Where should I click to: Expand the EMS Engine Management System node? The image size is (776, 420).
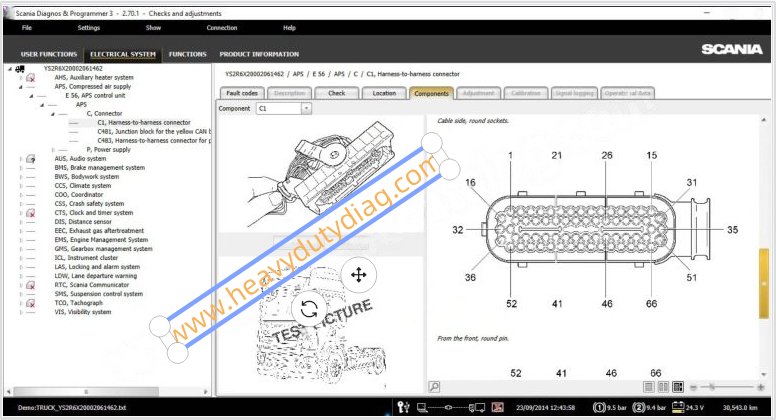point(21,240)
